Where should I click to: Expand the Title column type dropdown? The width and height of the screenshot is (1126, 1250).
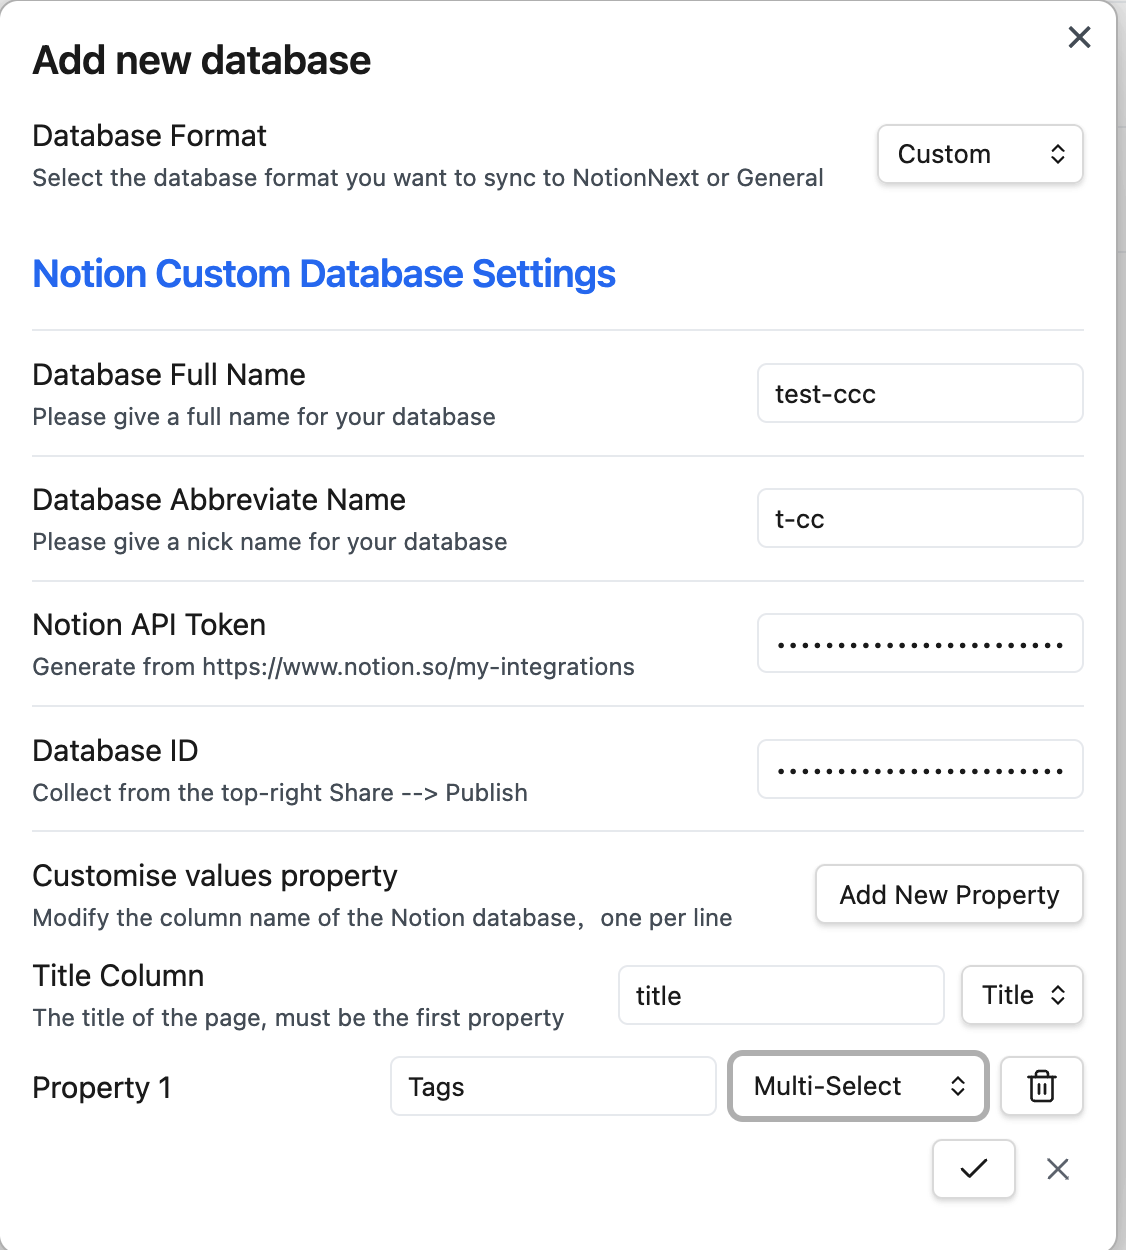1021,995
